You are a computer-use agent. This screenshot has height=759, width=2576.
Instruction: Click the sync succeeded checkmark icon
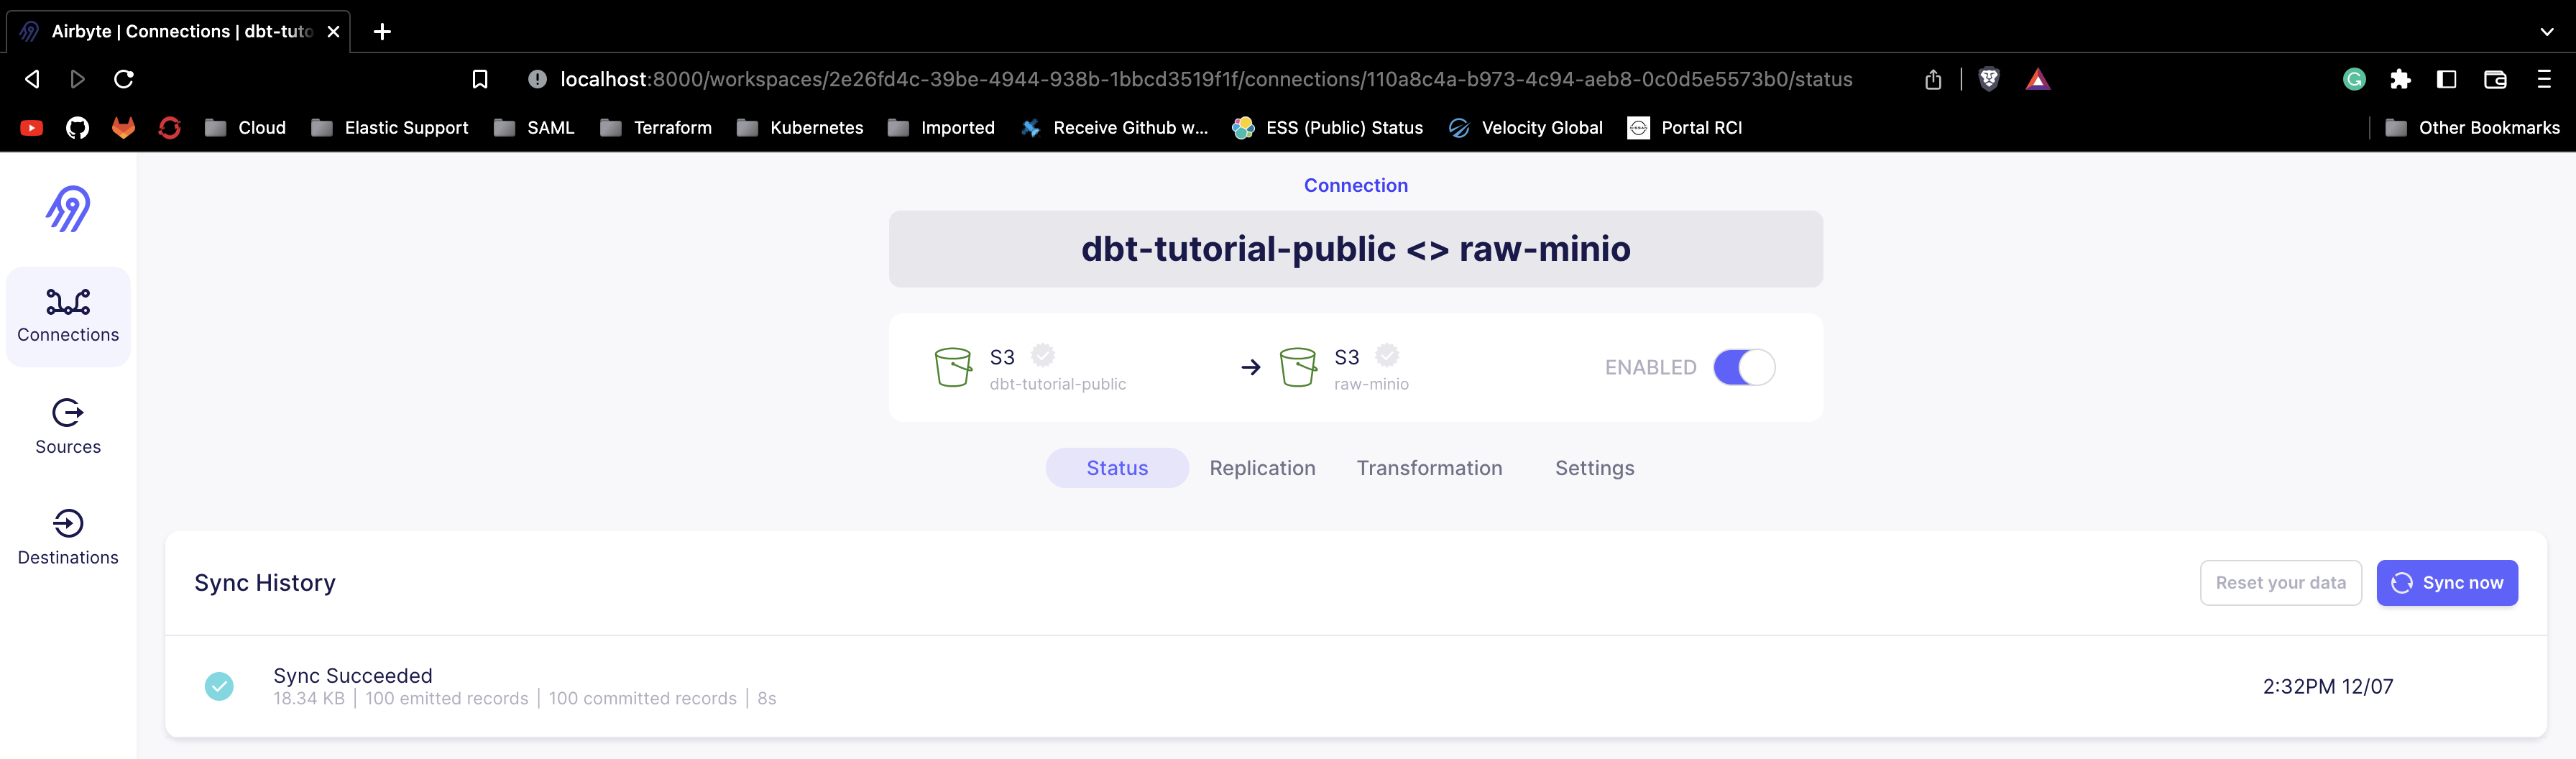(x=219, y=686)
